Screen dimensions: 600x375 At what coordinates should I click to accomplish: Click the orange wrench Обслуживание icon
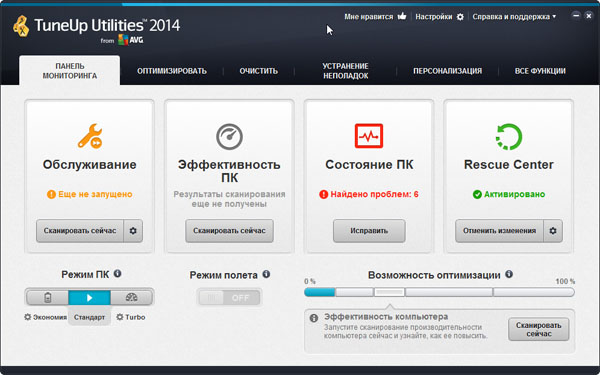pyautogui.click(x=90, y=136)
